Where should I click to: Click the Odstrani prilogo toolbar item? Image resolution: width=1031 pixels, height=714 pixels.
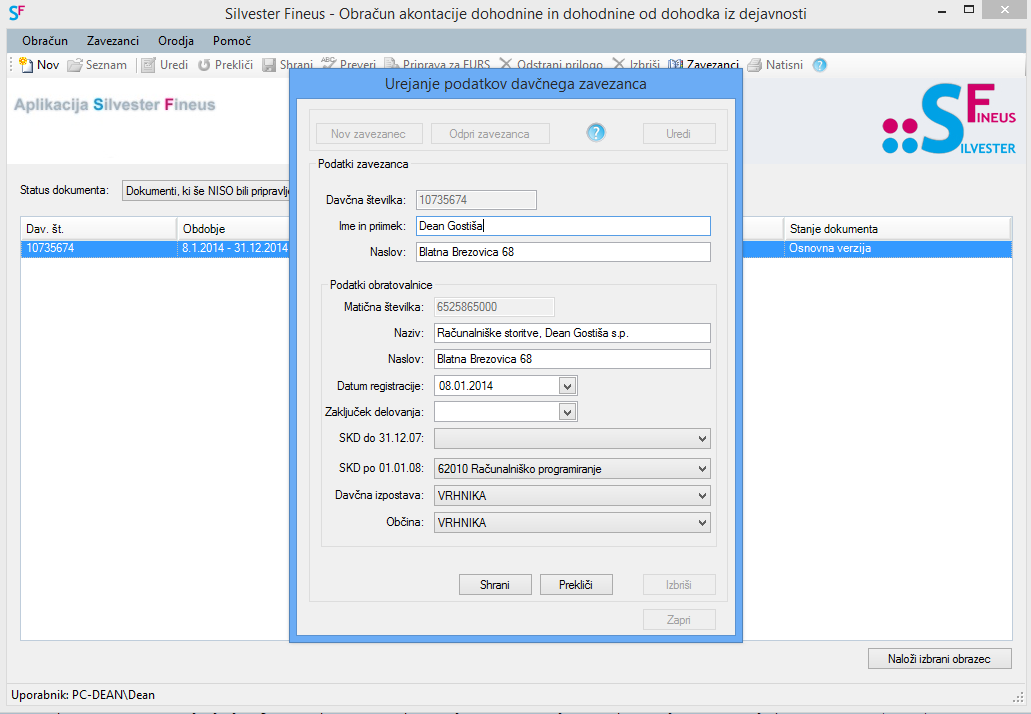551,64
